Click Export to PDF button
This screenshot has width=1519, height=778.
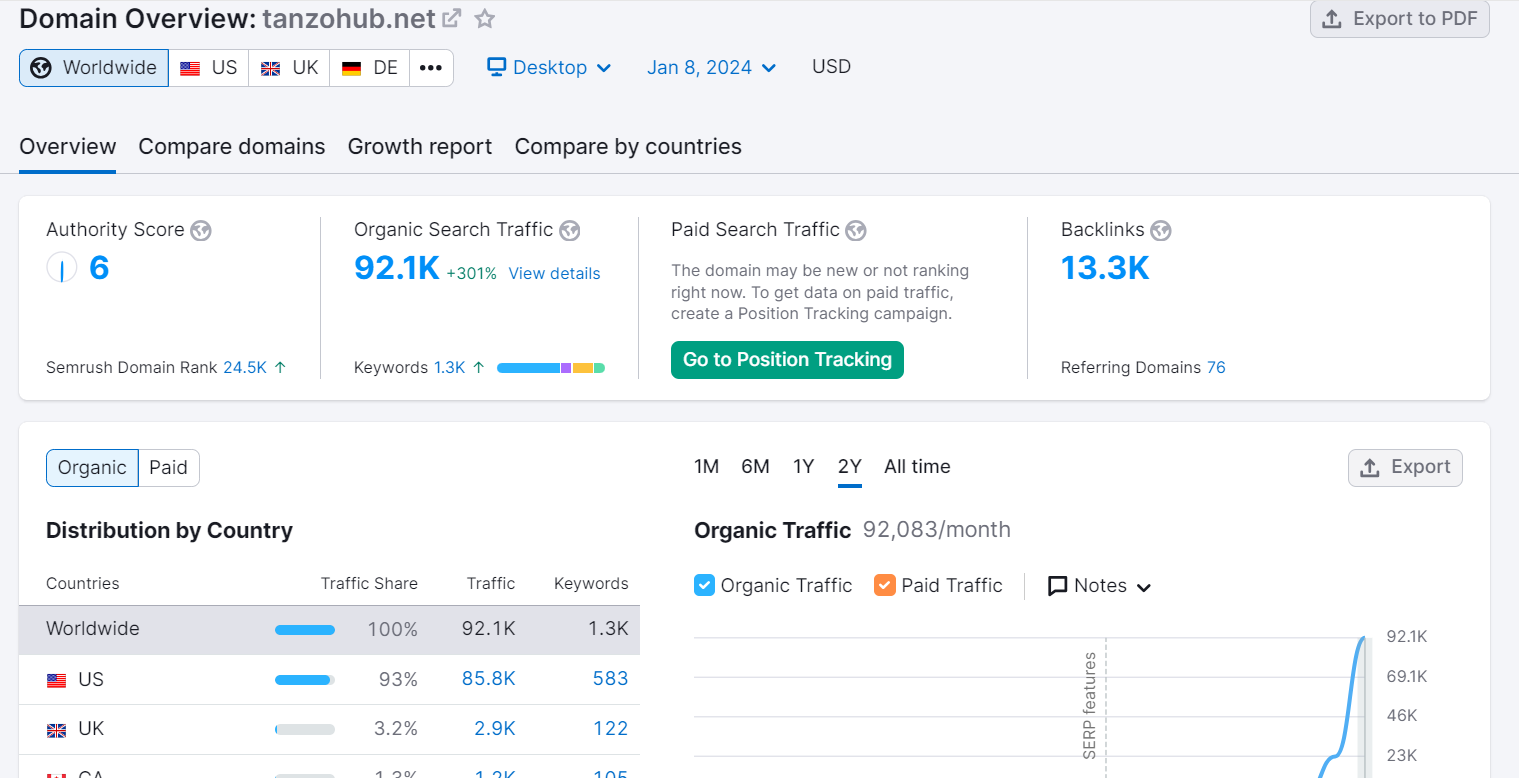(x=1400, y=19)
